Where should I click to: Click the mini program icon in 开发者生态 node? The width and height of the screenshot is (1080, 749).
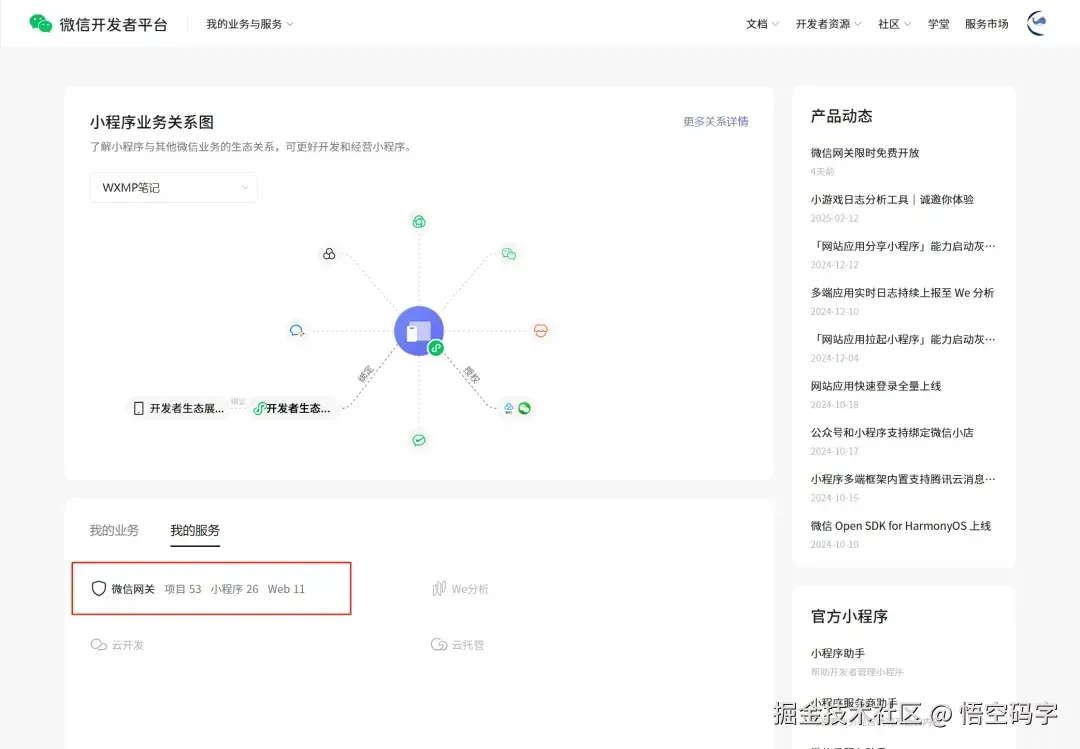click(x=259, y=409)
